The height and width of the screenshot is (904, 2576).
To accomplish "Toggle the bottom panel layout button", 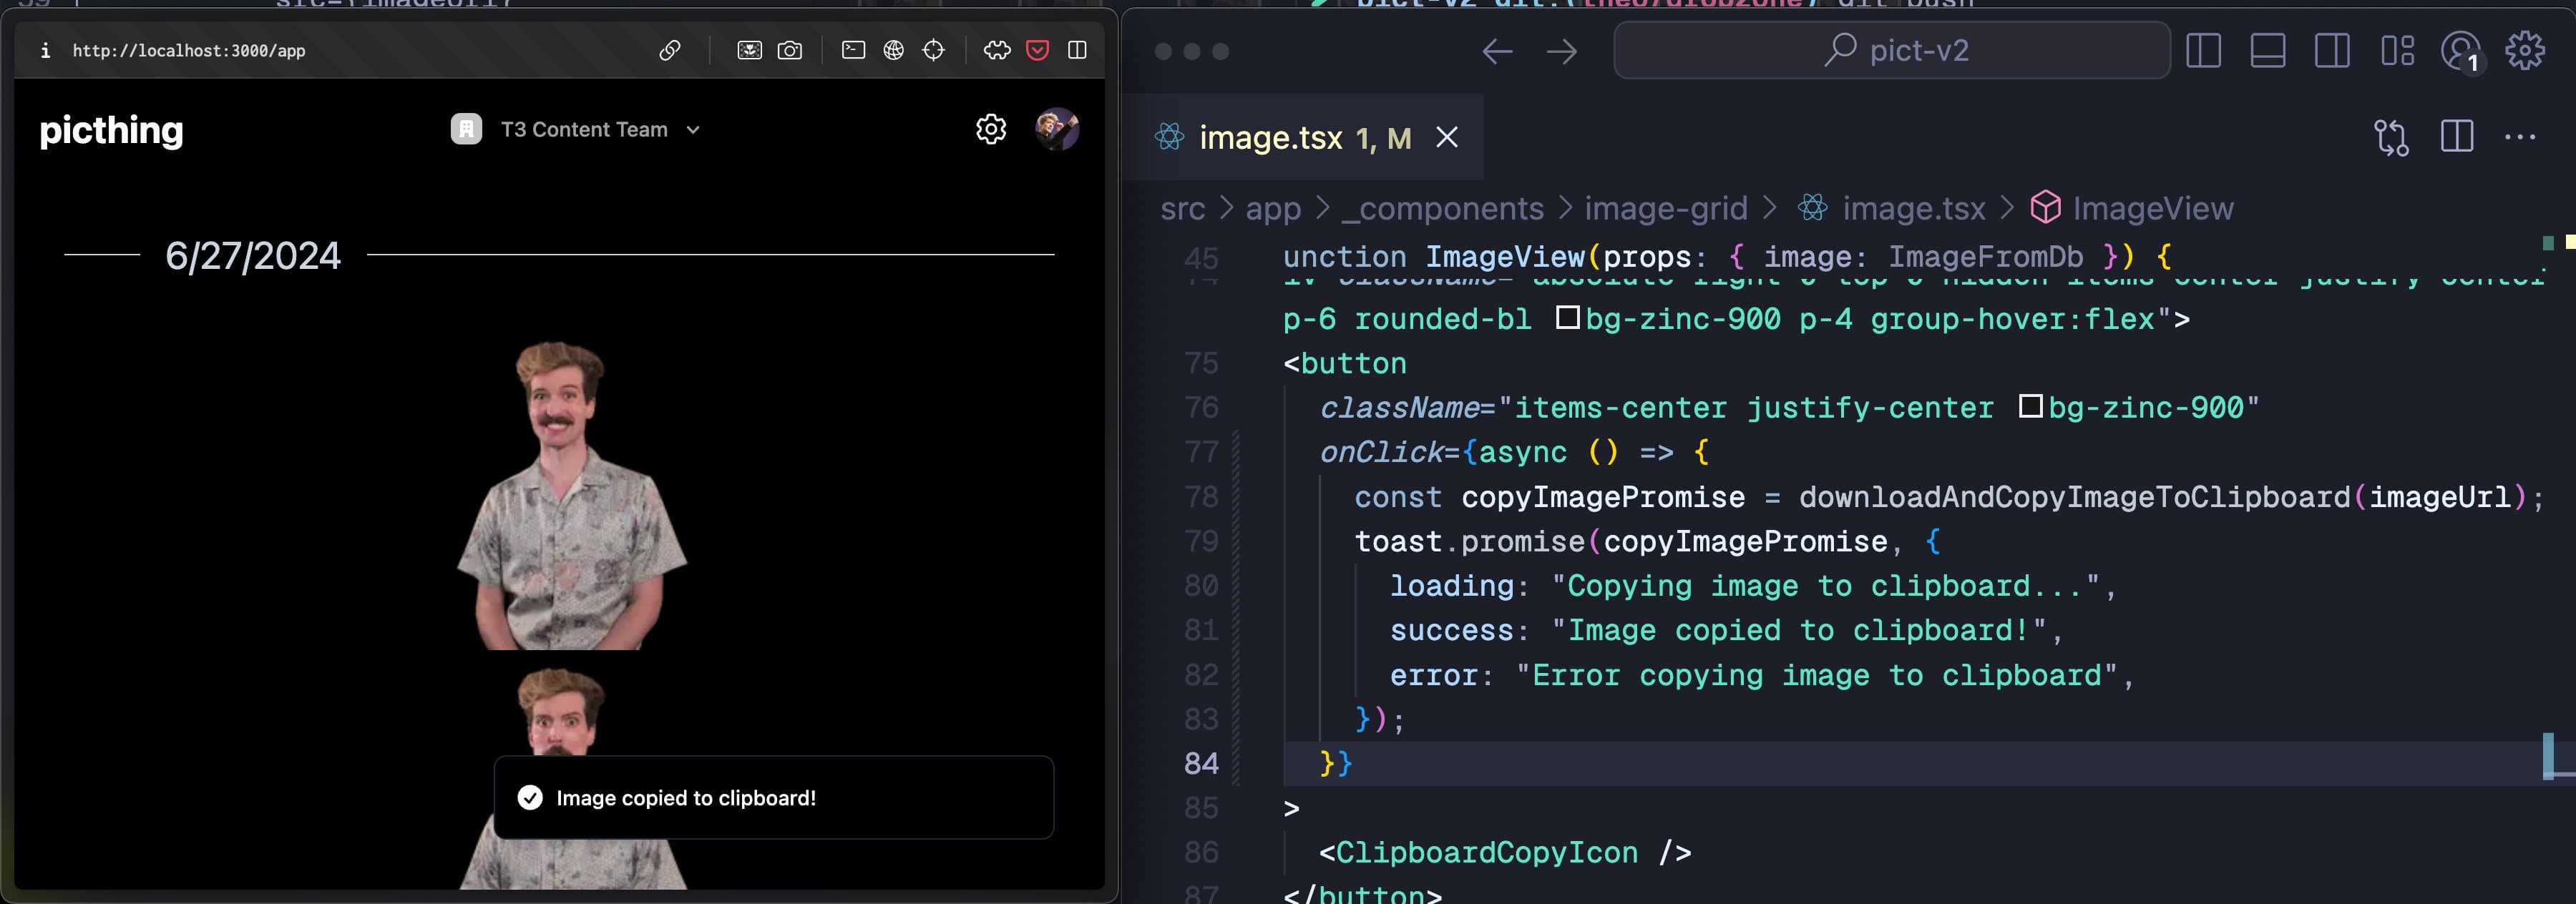I will click(2267, 51).
